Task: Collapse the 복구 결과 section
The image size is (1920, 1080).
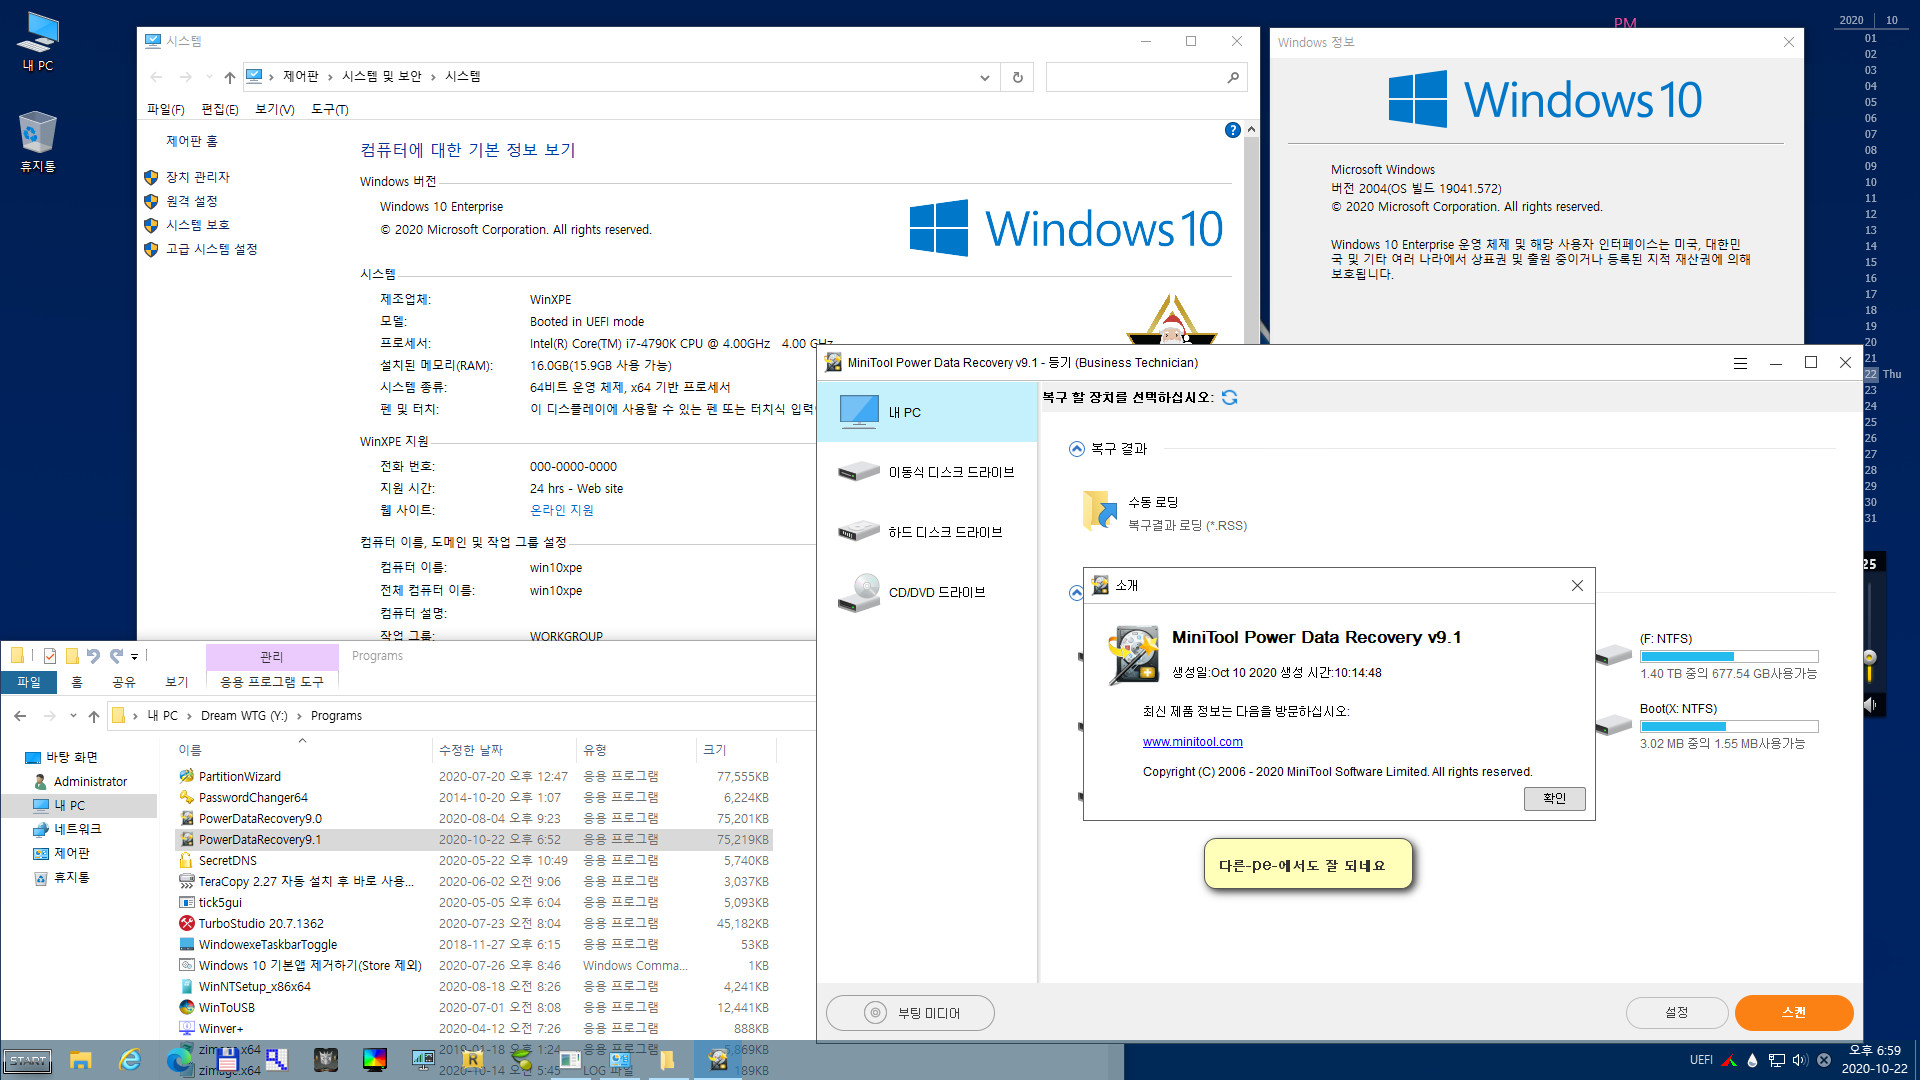Action: point(1076,449)
